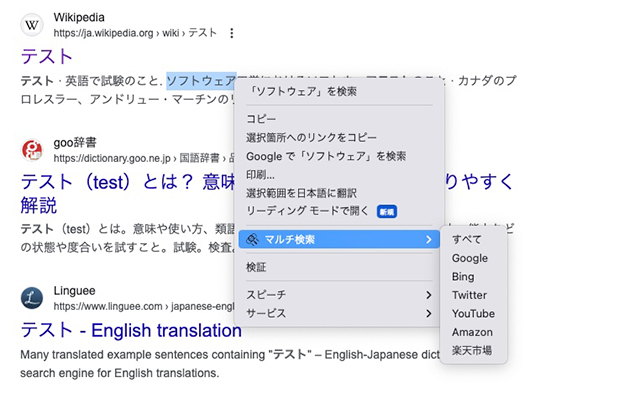Click the highlighted ソフトウェア text selection
The image size is (640, 400).
pos(201,80)
